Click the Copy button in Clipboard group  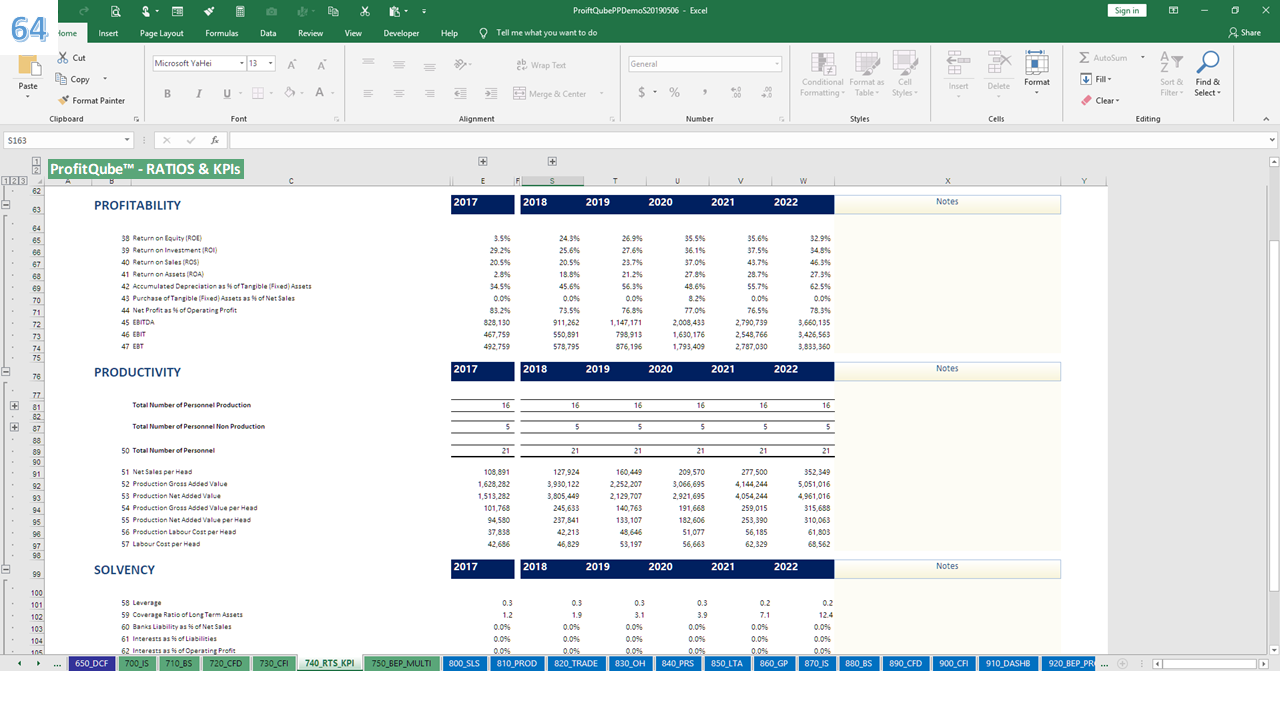[73, 79]
